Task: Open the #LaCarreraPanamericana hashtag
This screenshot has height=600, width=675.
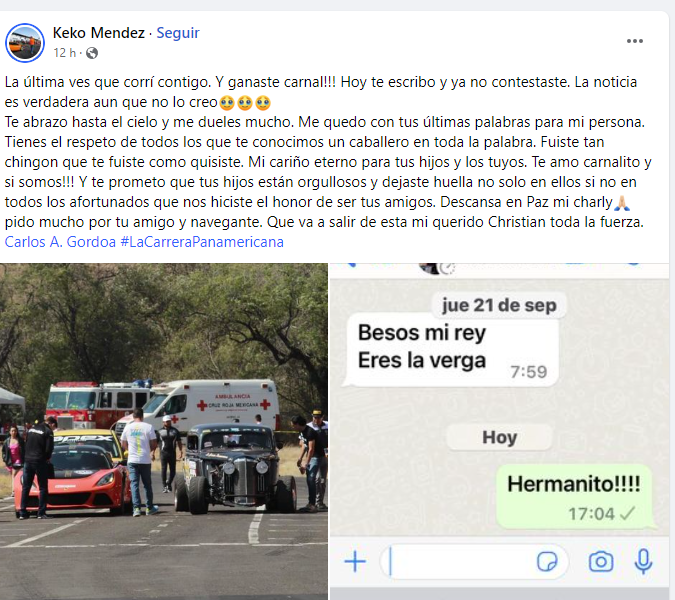Action: point(202,242)
